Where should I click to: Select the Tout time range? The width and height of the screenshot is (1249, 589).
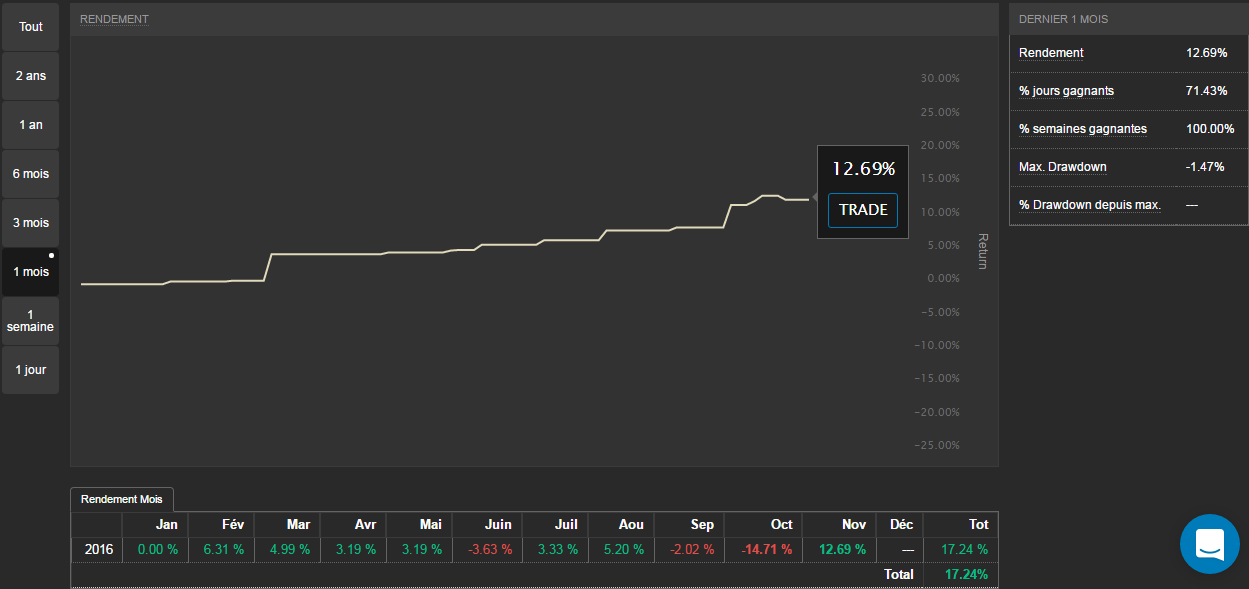click(31, 27)
